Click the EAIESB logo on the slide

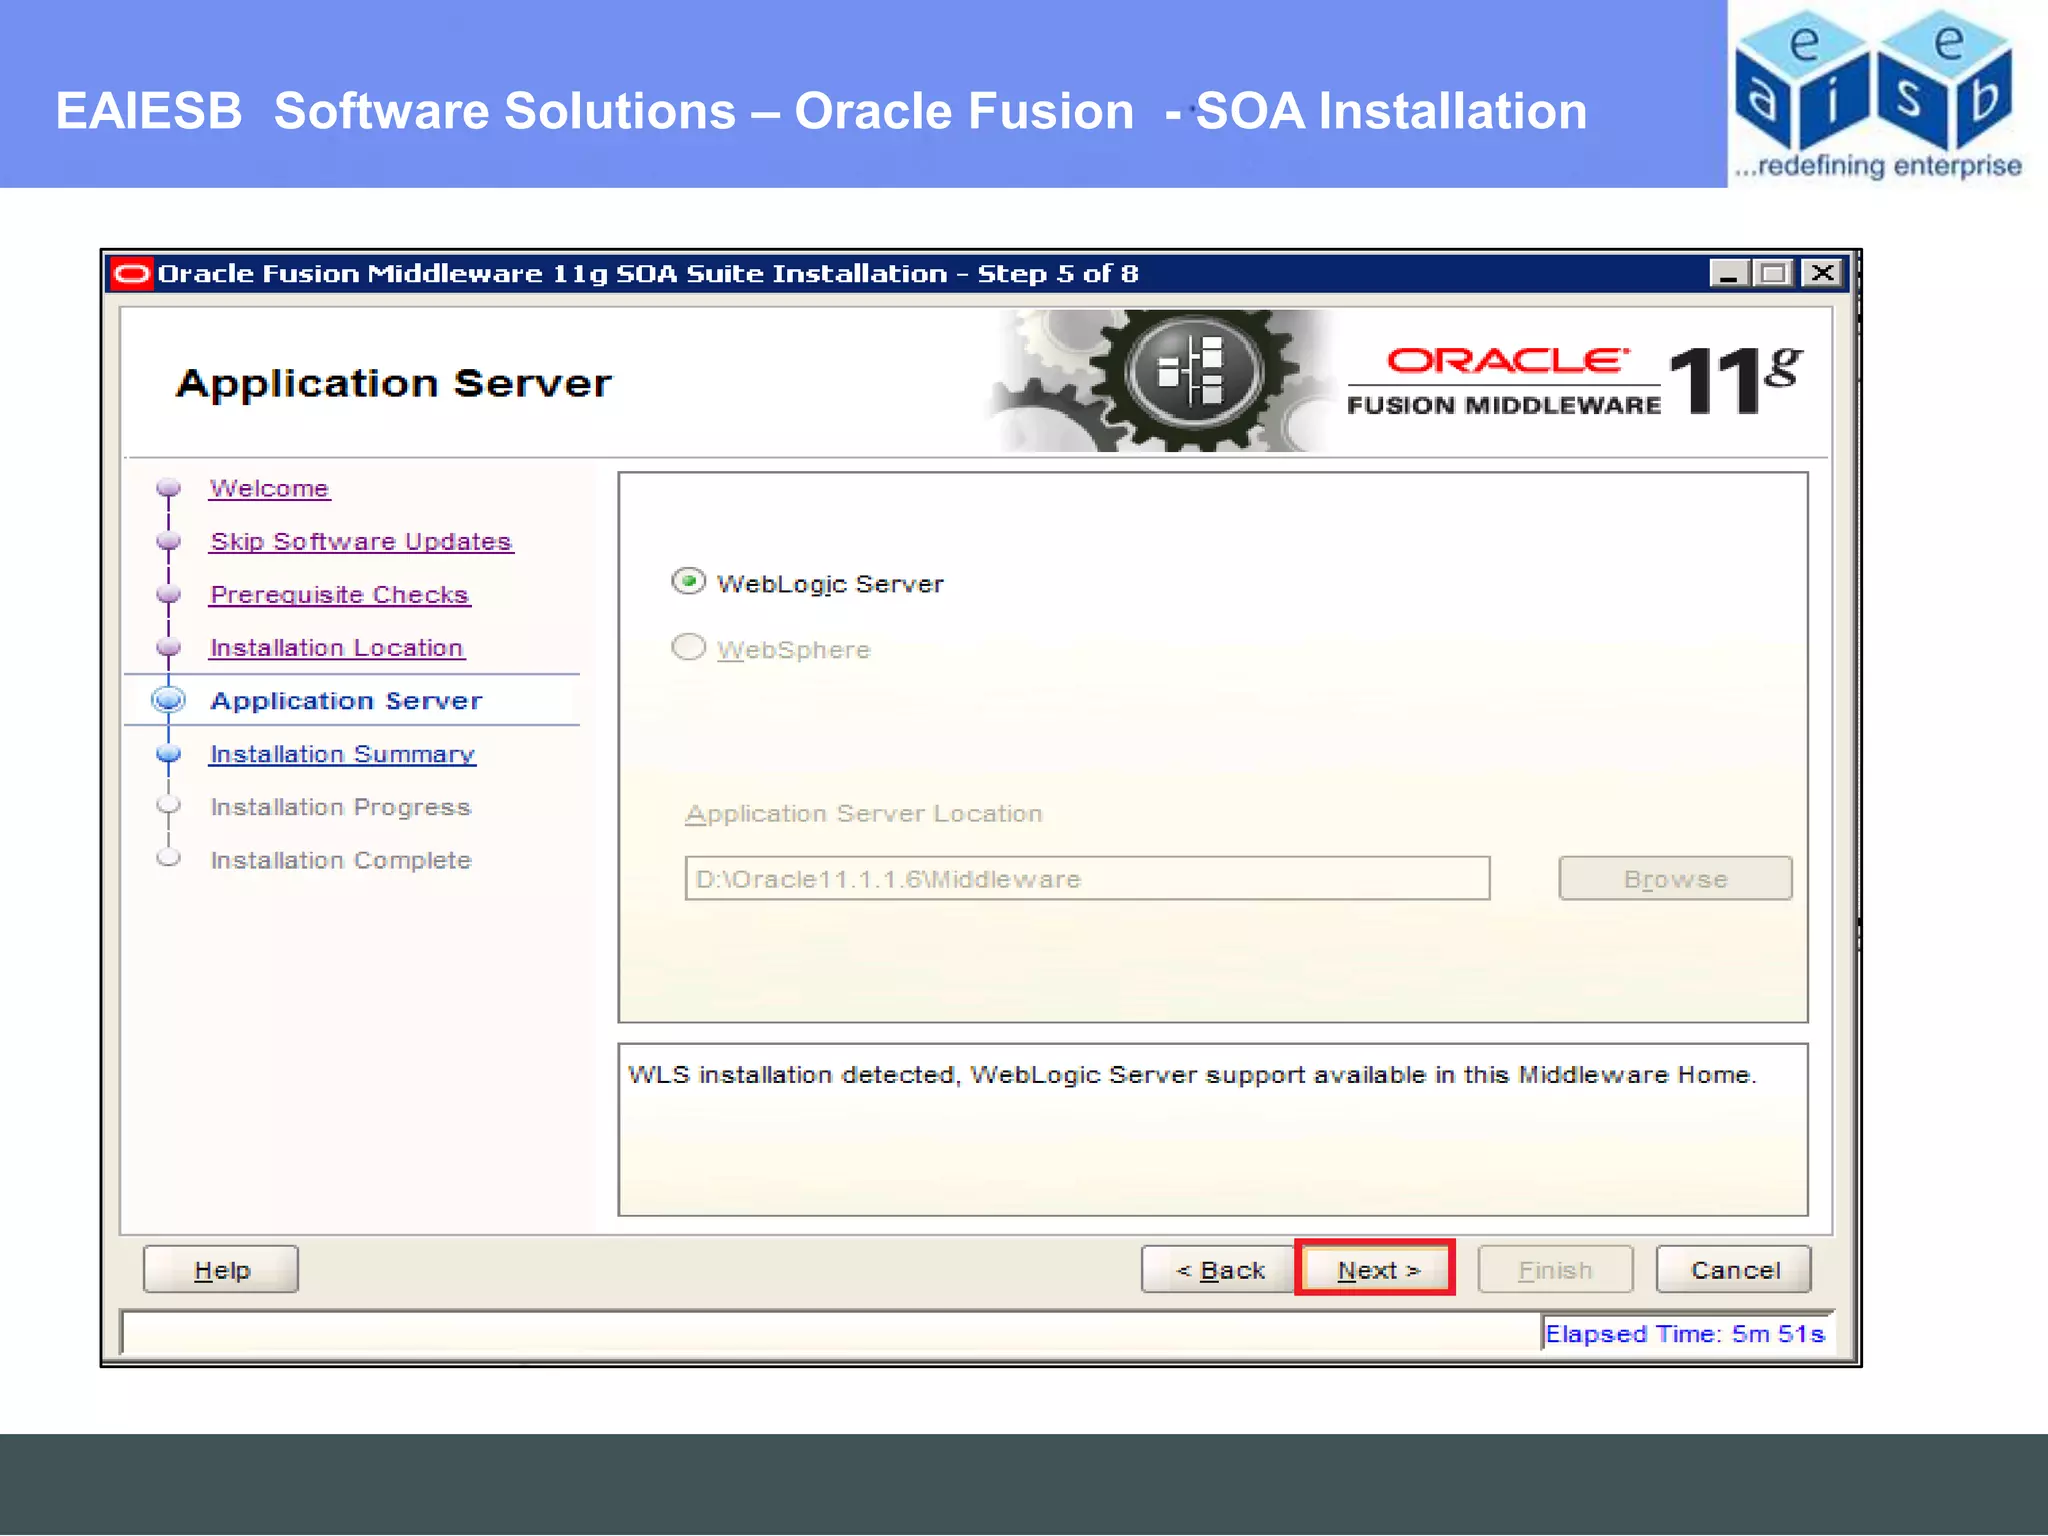(1877, 93)
